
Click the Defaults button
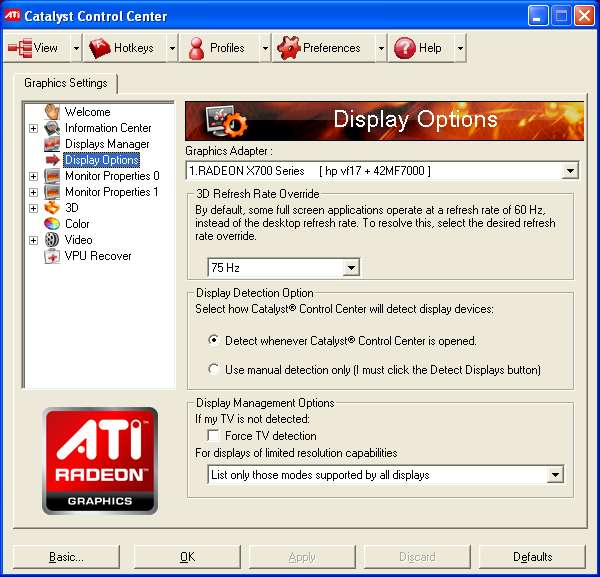click(x=532, y=557)
